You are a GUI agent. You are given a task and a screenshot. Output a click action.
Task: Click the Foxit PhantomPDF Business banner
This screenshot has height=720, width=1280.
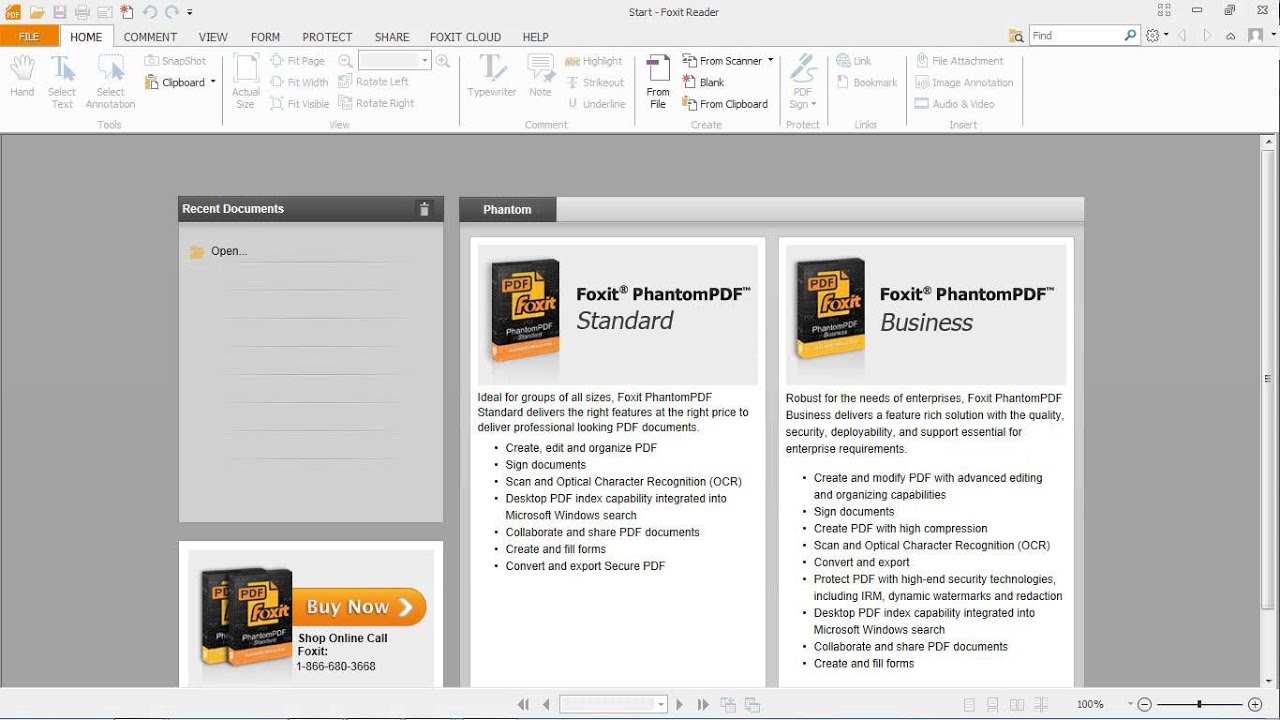pyautogui.click(x=926, y=314)
